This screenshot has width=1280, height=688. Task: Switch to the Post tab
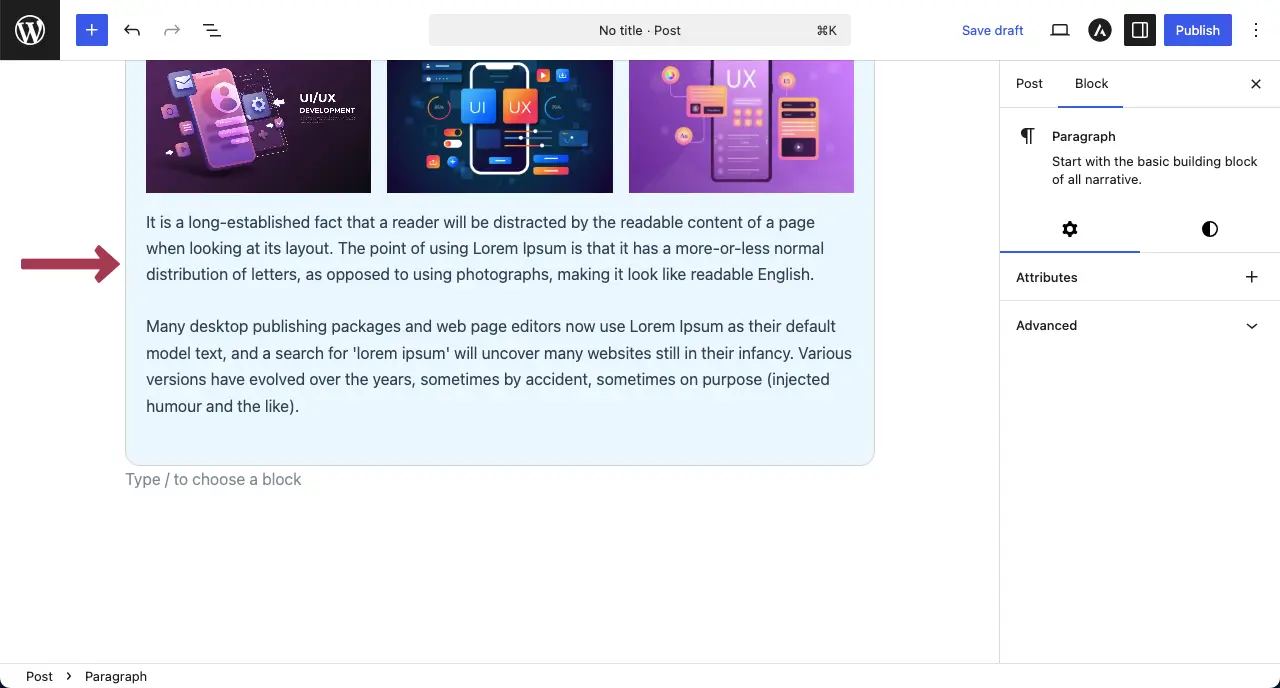(1029, 84)
